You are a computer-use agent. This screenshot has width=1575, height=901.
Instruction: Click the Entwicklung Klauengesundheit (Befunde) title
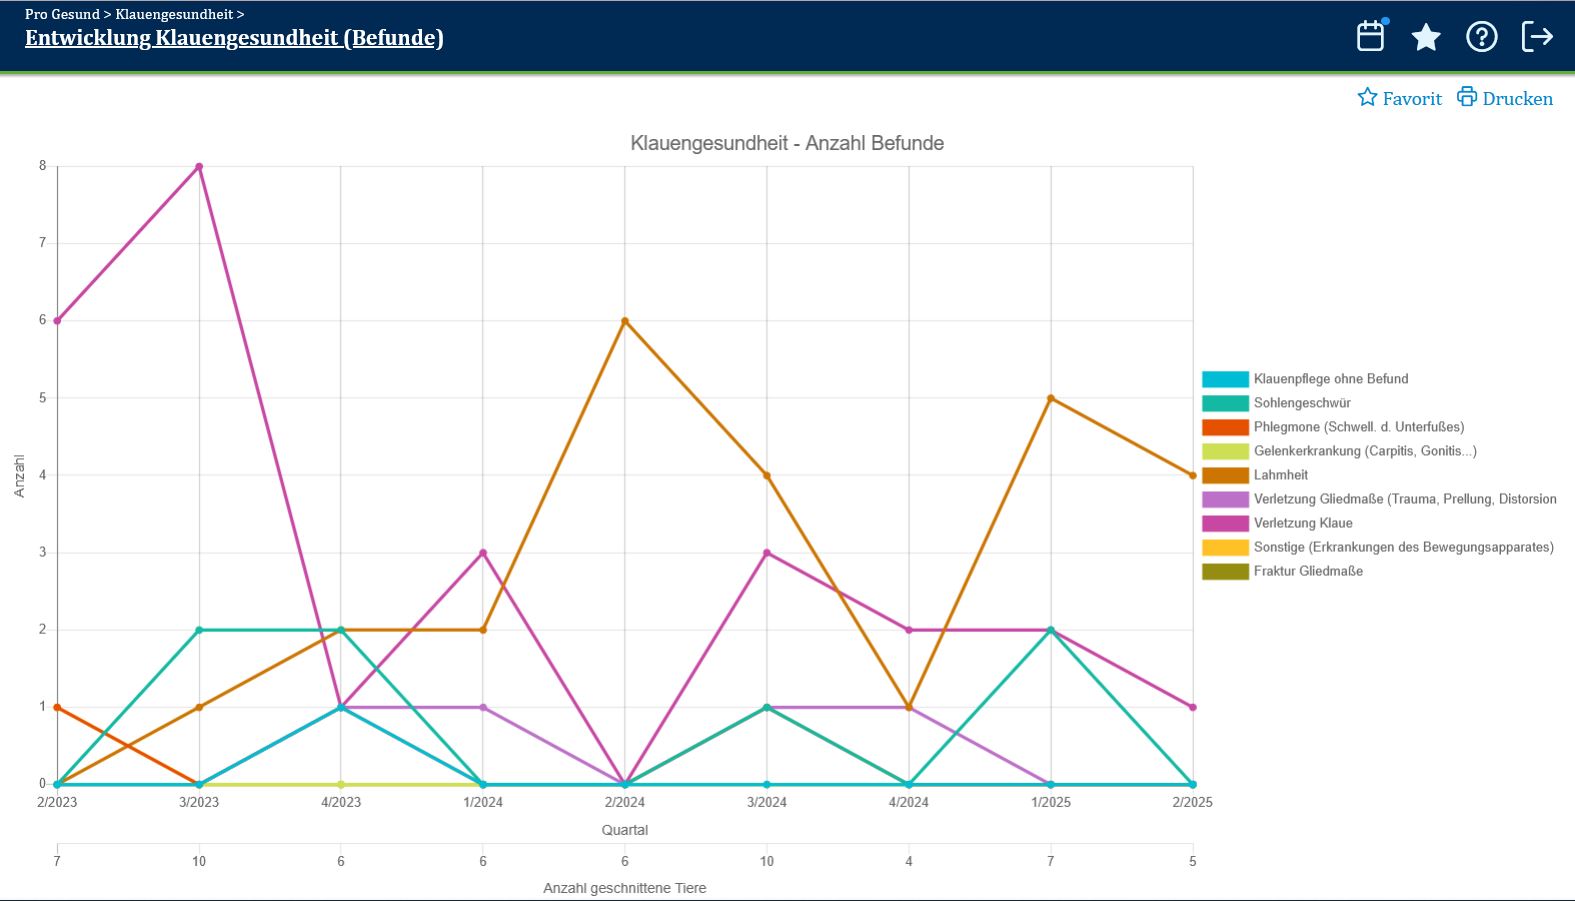tap(234, 38)
